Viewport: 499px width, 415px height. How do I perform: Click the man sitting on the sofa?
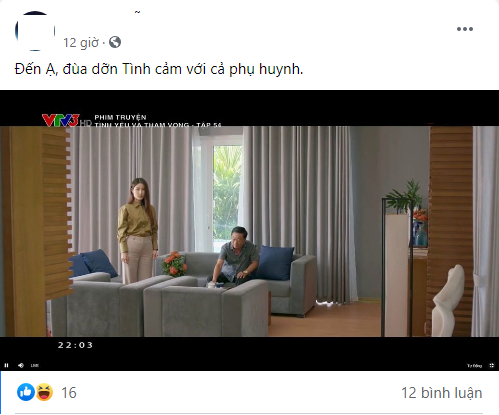(234, 256)
